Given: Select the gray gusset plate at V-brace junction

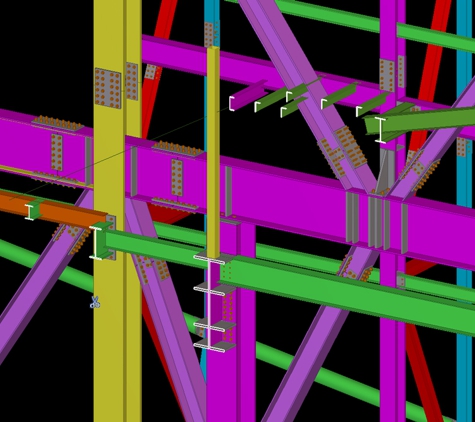Looking at the screenshot, I should pyautogui.click(x=387, y=170).
